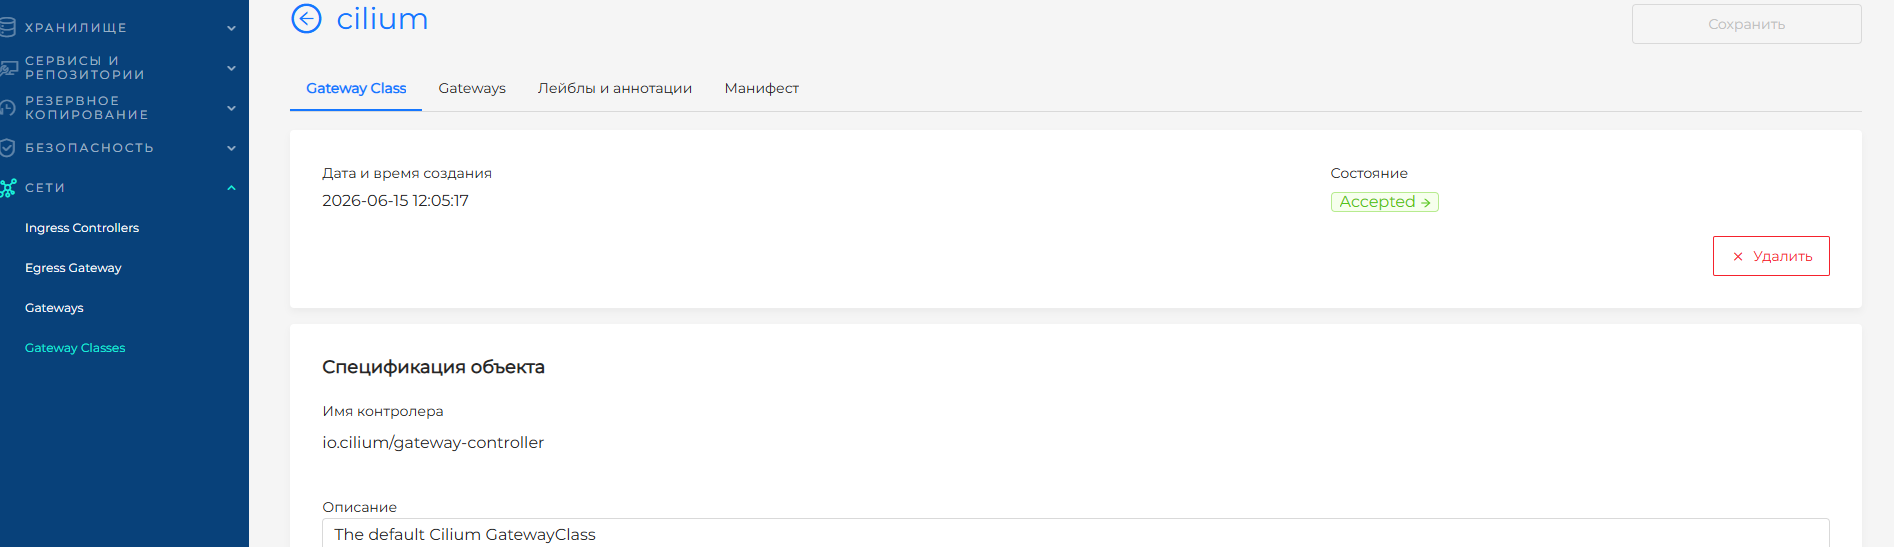The height and width of the screenshot is (547, 1894).
Task: Select Gateway Classes in sidebar
Action: (x=75, y=348)
